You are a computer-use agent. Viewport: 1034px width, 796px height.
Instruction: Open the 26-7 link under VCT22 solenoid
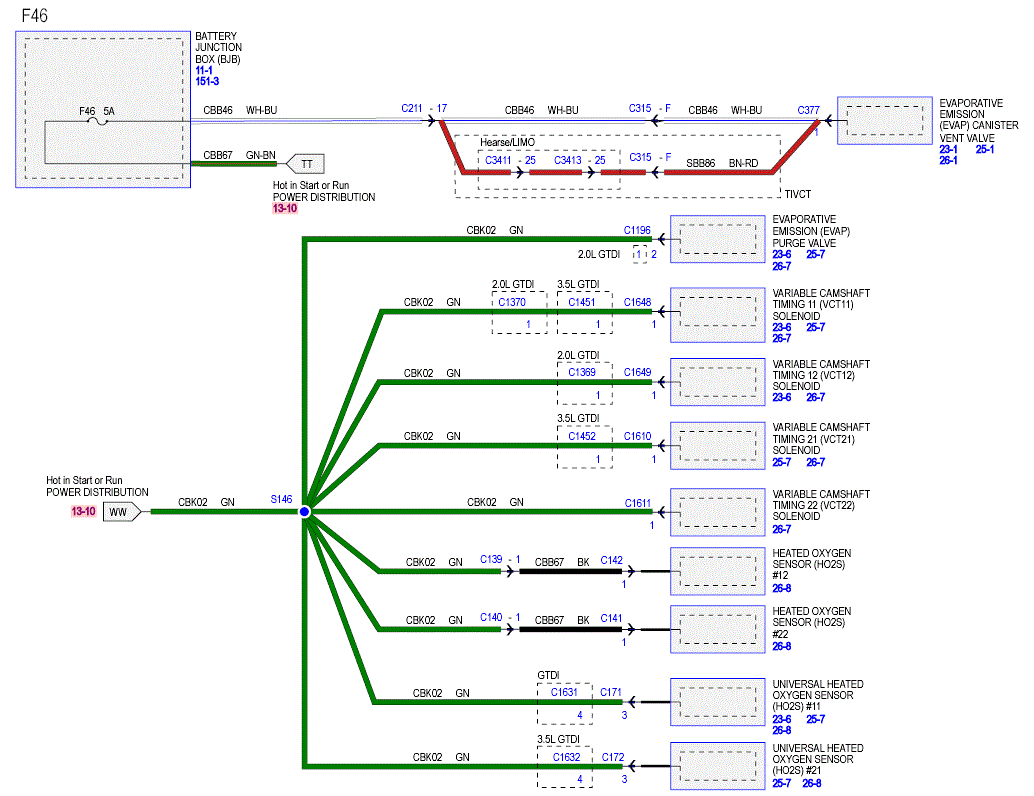(x=781, y=529)
